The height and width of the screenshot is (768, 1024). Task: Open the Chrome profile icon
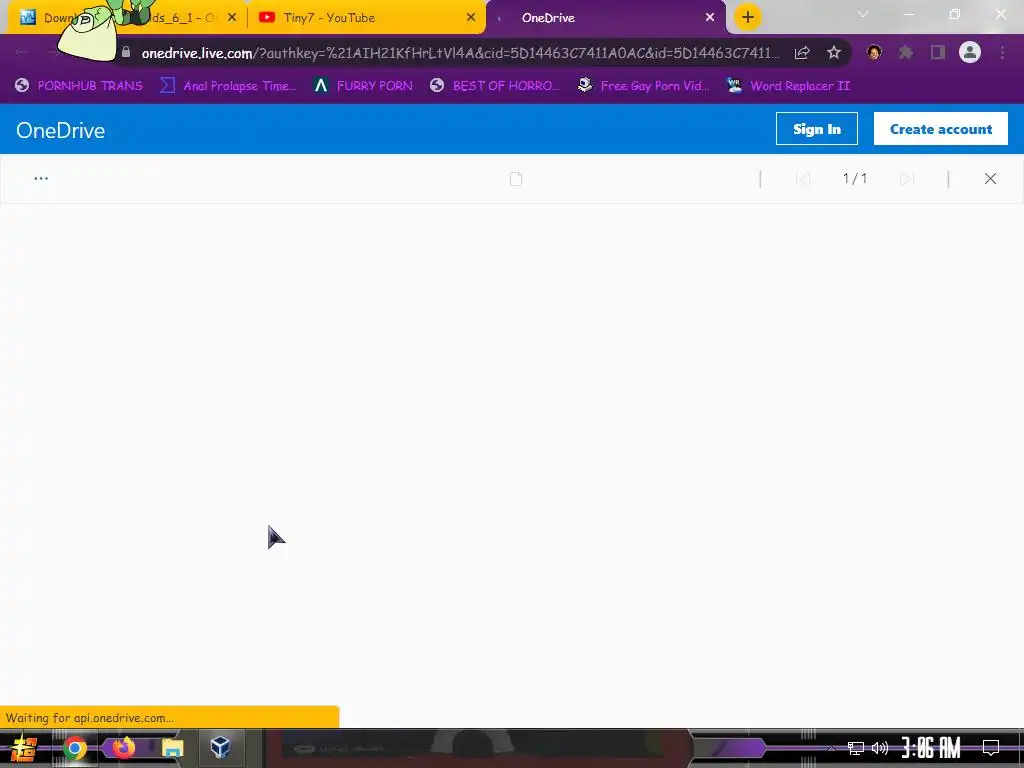(970, 52)
